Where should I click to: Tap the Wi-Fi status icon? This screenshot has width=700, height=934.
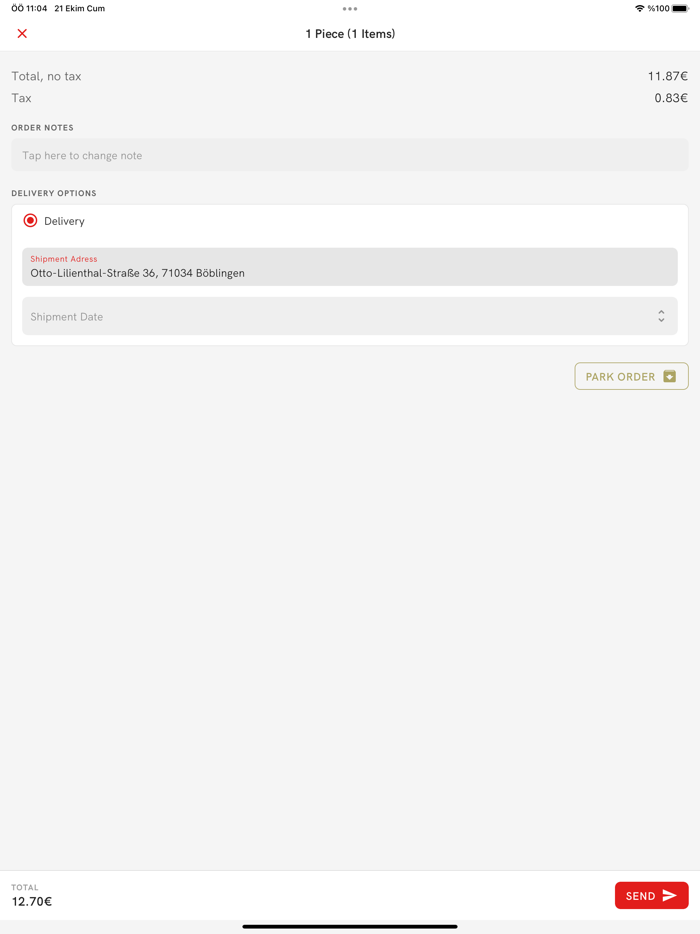click(x=639, y=8)
